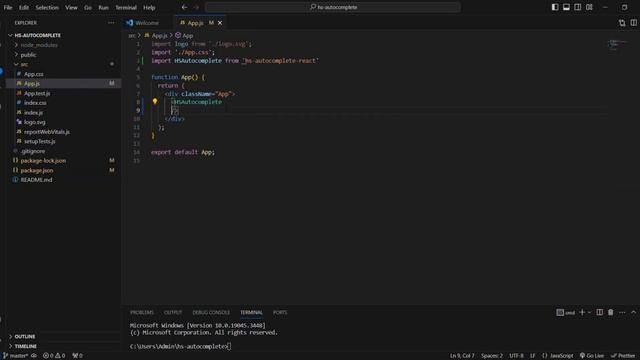The image size is (640, 360).
Task: Open package.json file
Action: (37, 170)
